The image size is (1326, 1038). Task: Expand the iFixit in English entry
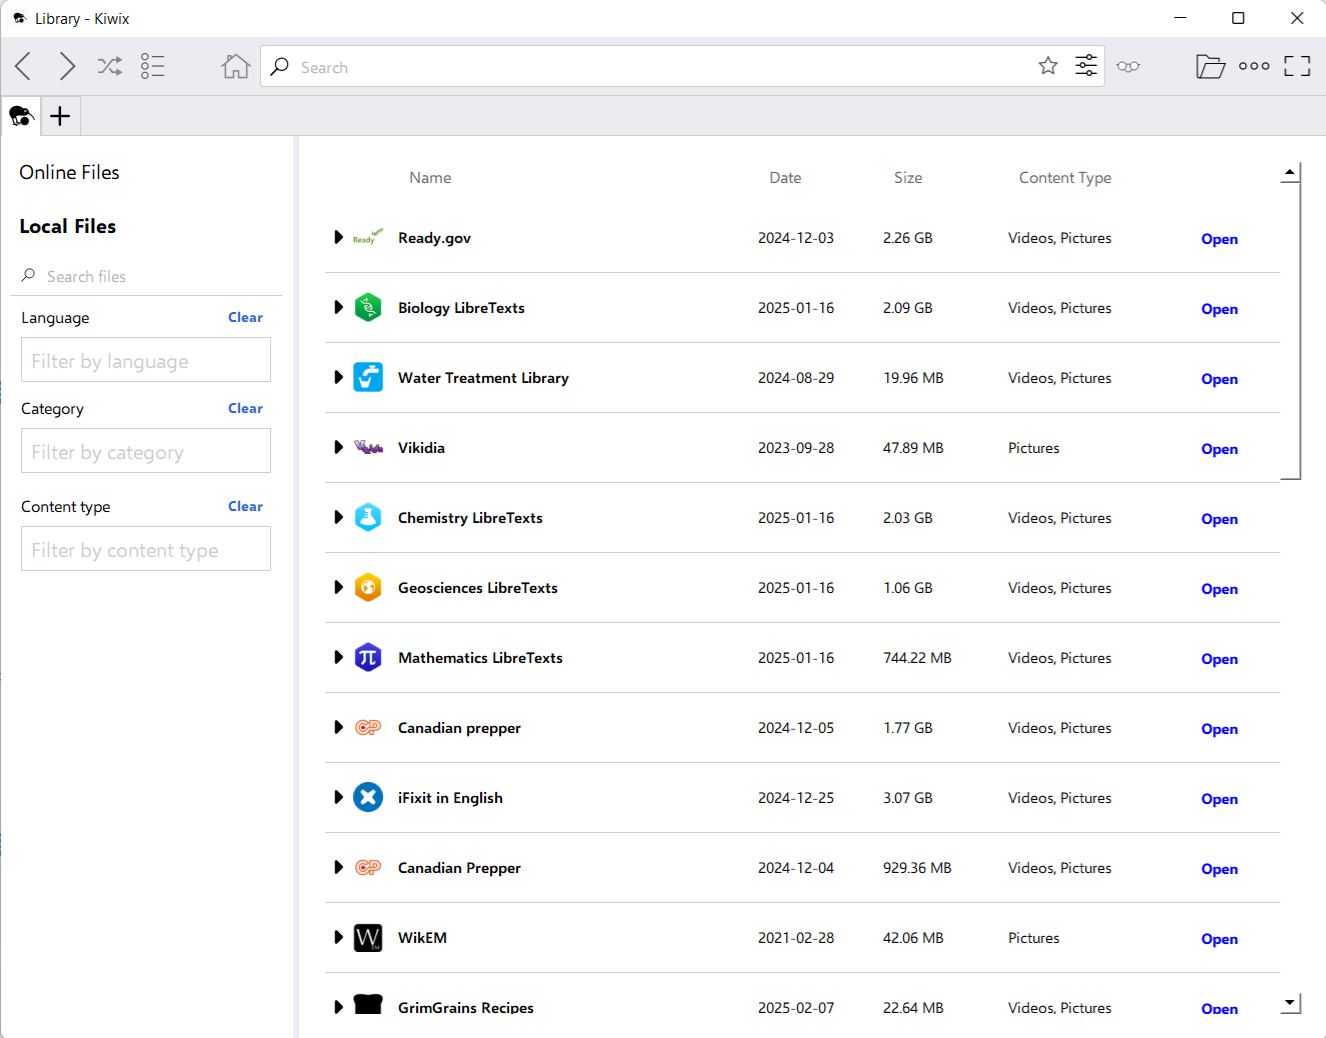point(338,798)
